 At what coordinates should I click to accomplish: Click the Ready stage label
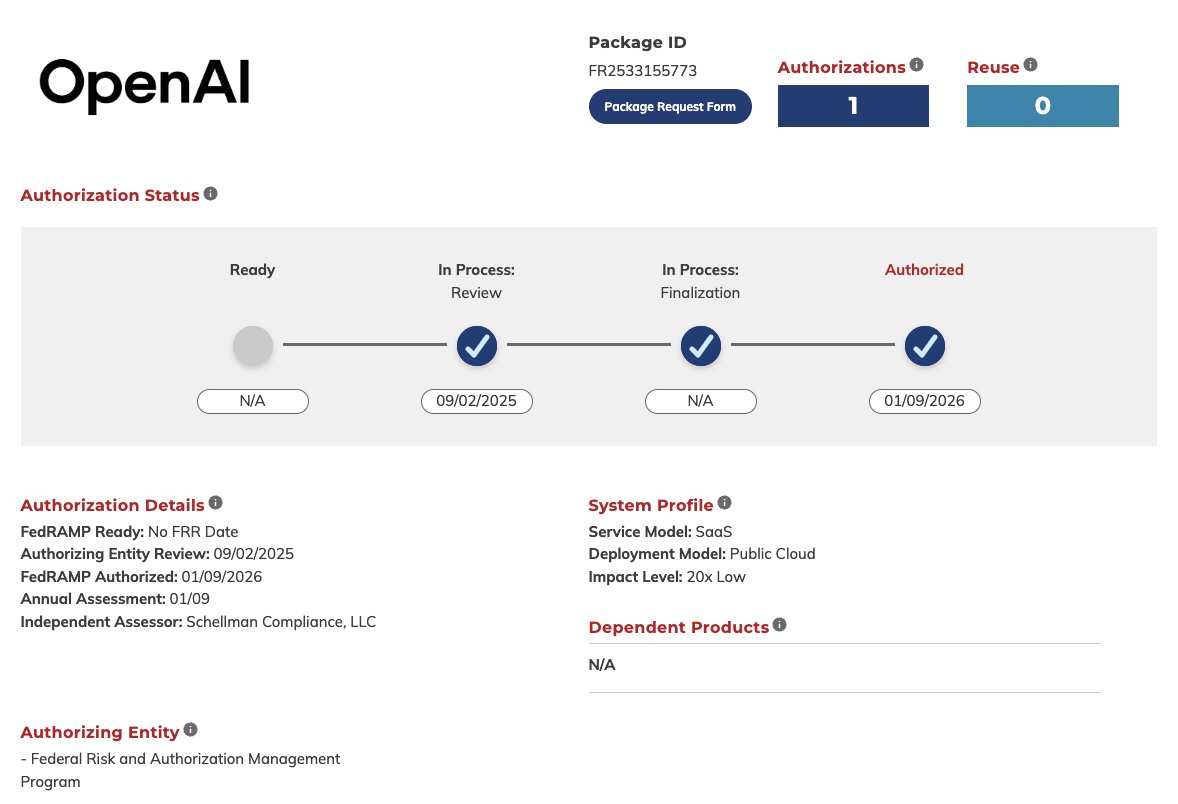tap(252, 271)
